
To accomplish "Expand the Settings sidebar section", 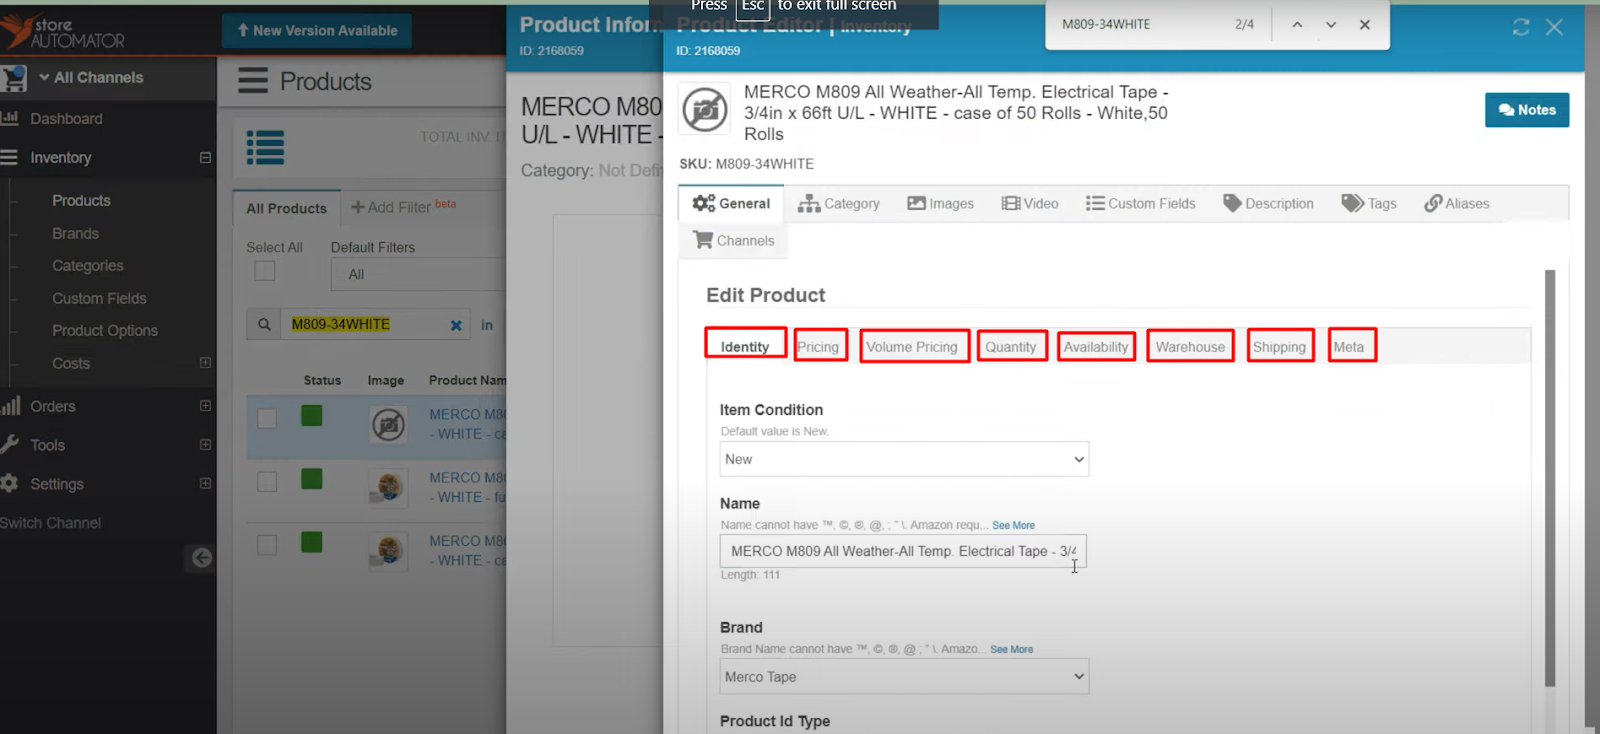I will pyautogui.click(x=205, y=484).
